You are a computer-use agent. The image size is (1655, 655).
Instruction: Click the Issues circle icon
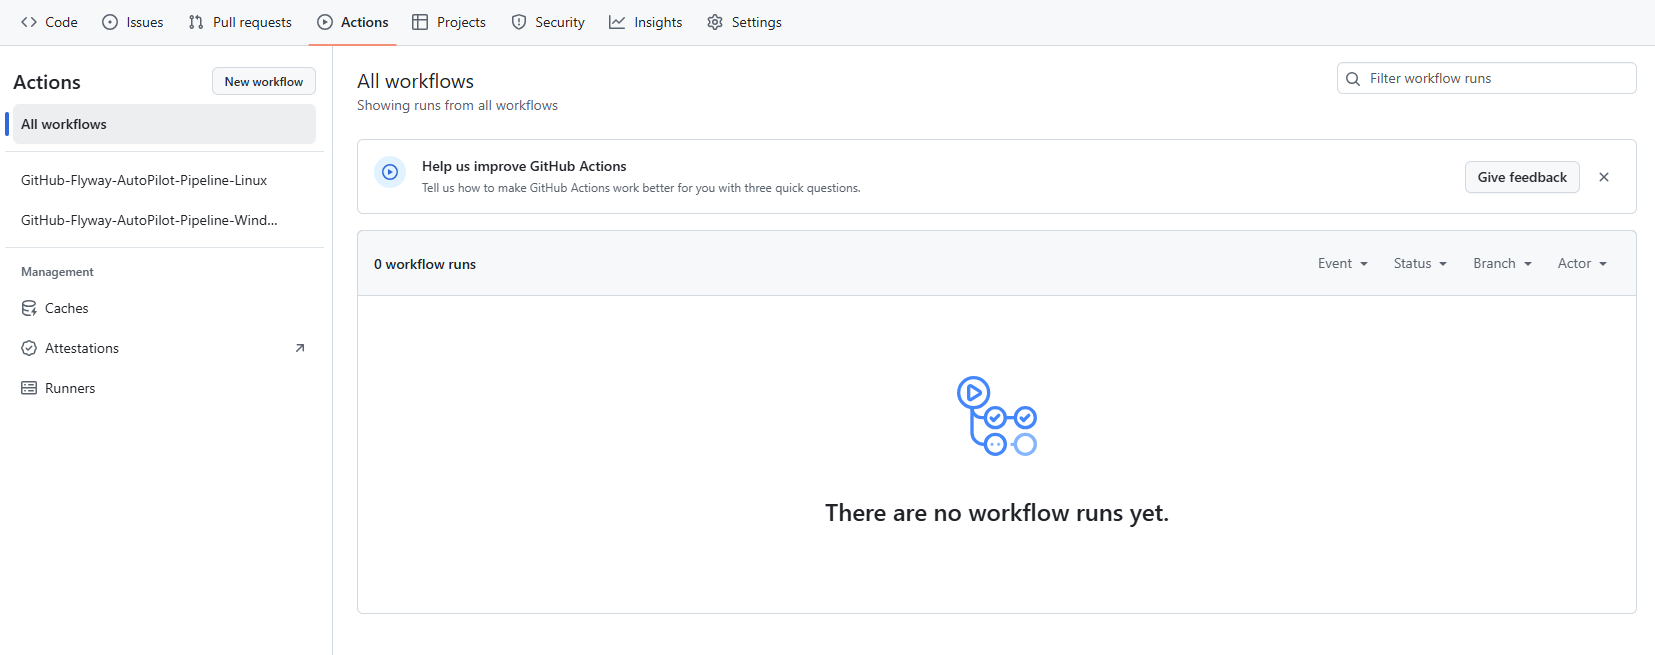110,22
